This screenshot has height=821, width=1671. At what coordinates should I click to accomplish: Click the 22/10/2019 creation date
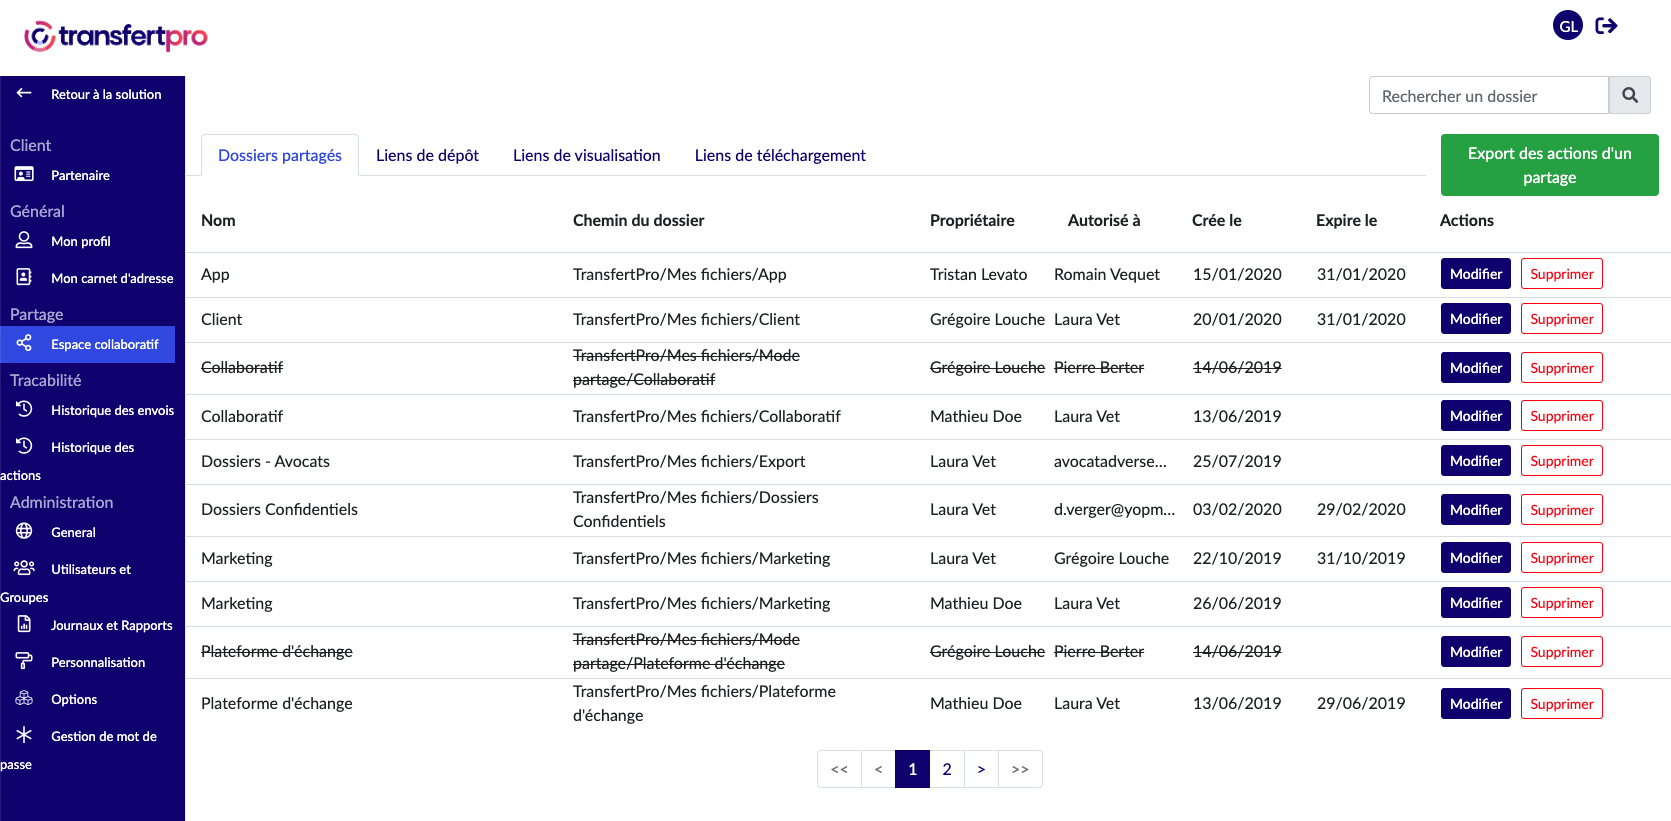tap(1237, 558)
